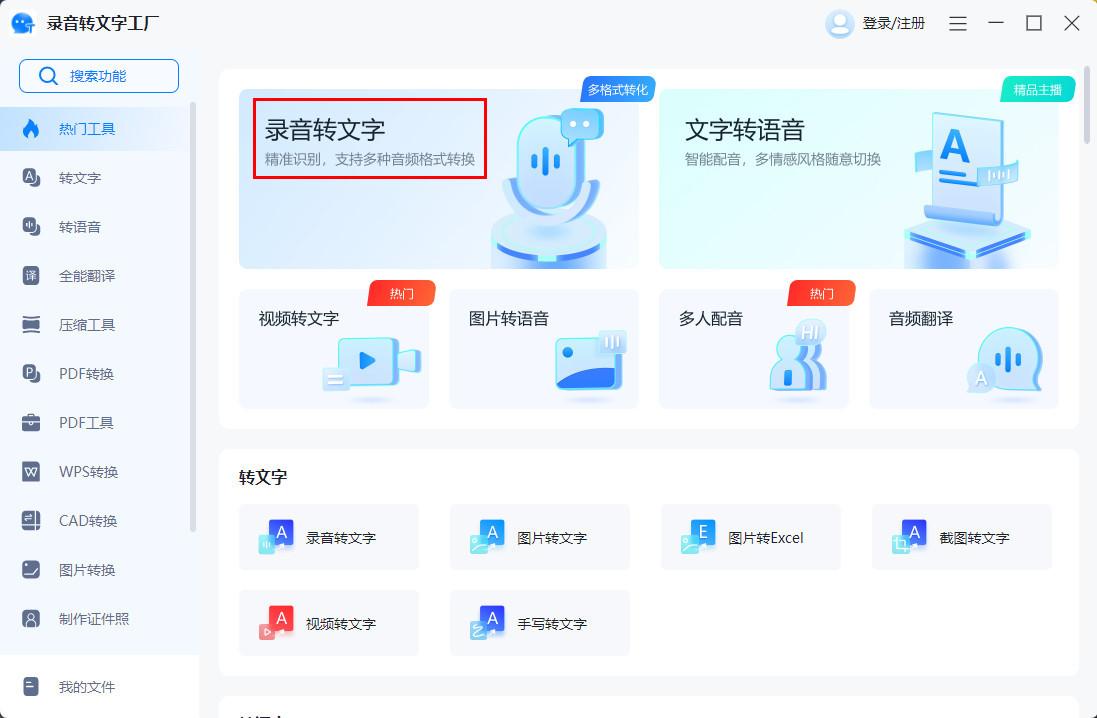
Task: Click the video camera illustration on 视频转文字 card
Action: 372,365
